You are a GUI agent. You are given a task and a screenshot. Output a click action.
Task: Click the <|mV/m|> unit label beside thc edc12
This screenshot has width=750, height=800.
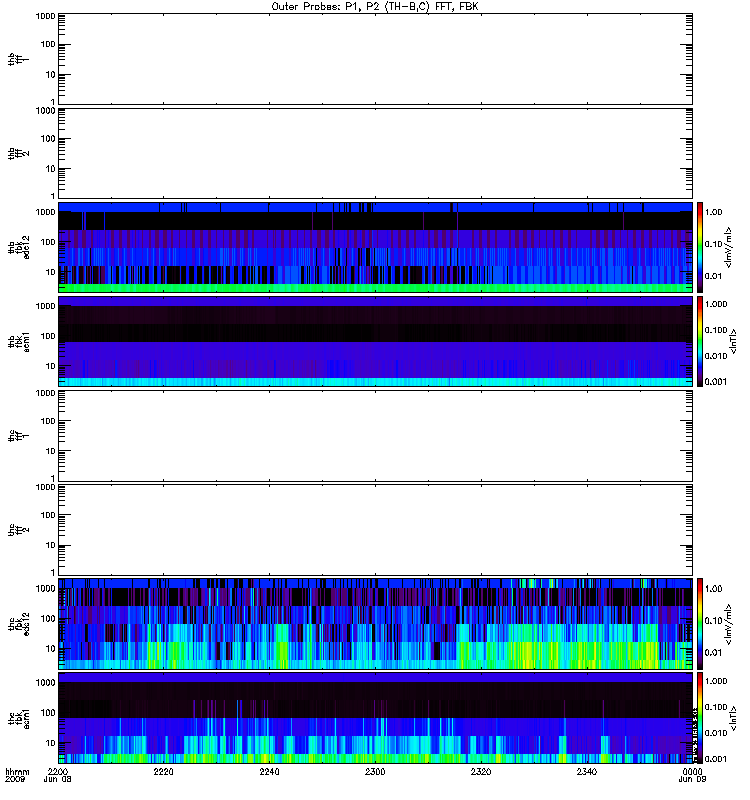[x=729, y=624]
